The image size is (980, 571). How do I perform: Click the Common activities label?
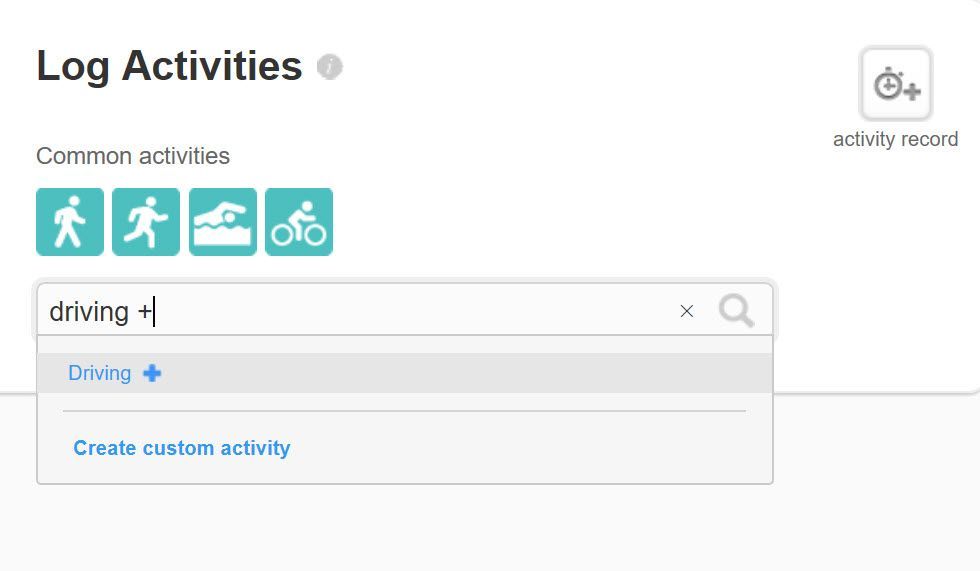[x=133, y=156]
